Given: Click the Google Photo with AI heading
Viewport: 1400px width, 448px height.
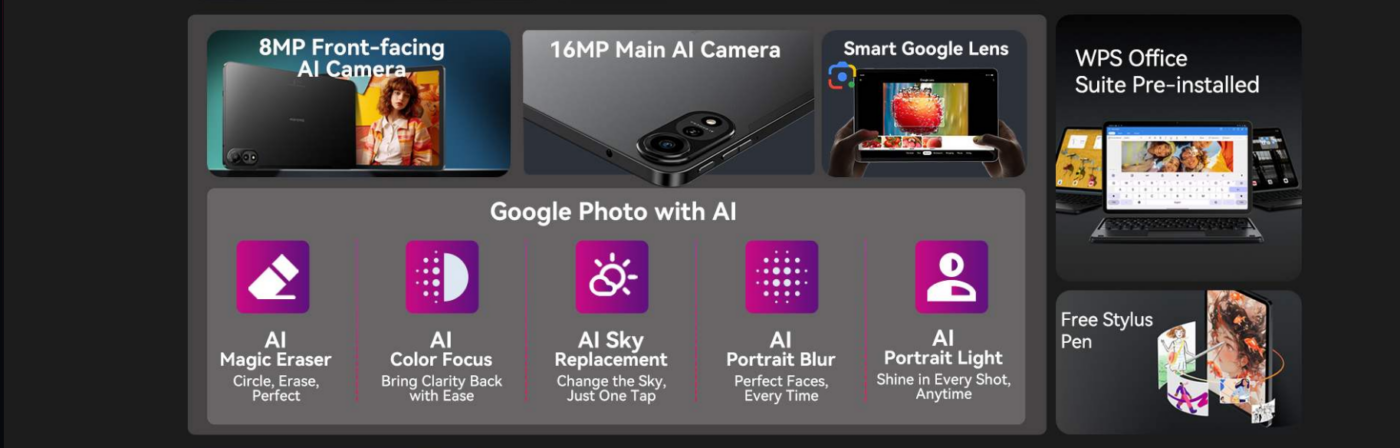Looking at the screenshot, I should point(613,212).
